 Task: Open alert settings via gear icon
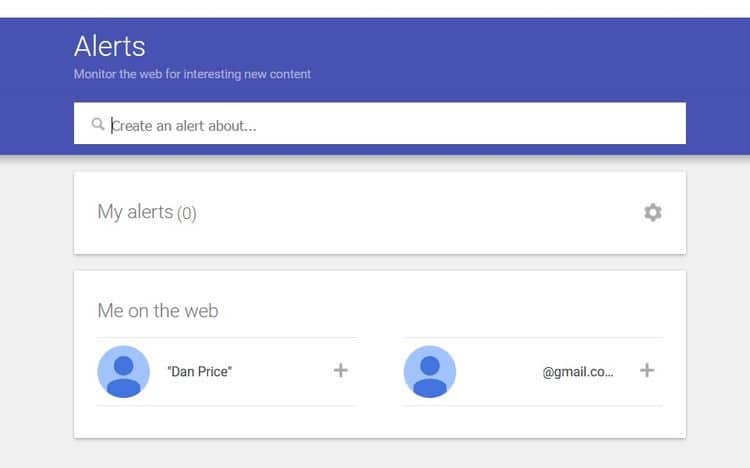pos(652,212)
